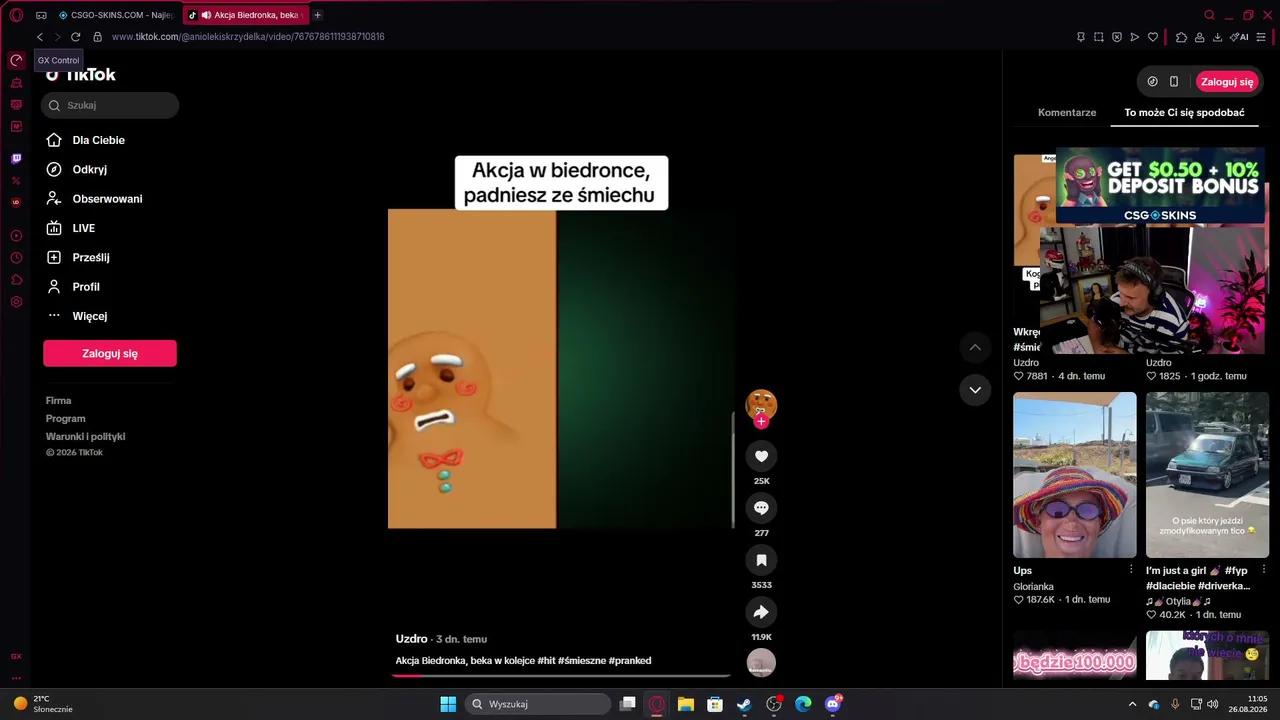1280x720 pixels.
Task: Click the #pranked hashtag in the caption
Action: pyautogui.click(x=630, y=661)
